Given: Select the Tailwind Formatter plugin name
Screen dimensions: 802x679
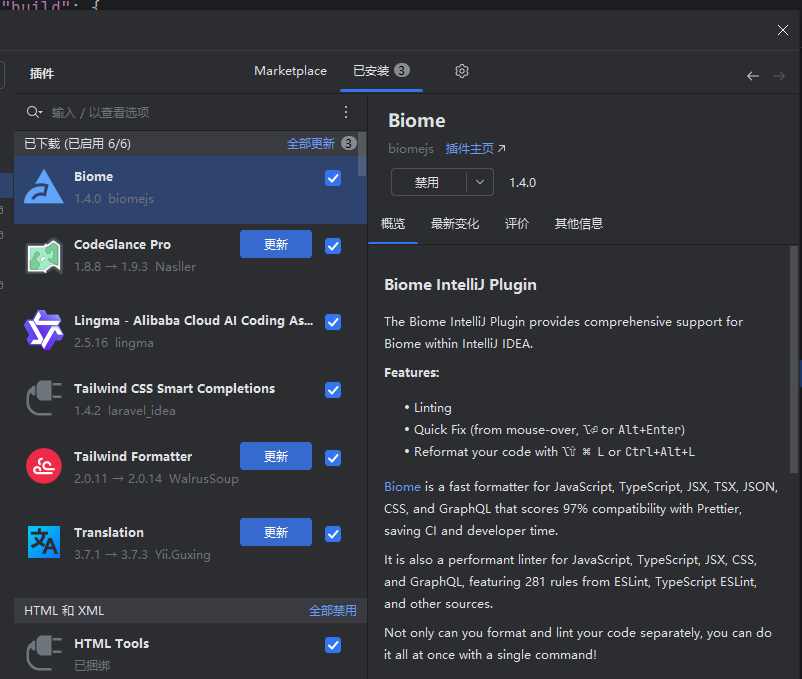Looking at the screenshot, I should click(x=133, y=457).
